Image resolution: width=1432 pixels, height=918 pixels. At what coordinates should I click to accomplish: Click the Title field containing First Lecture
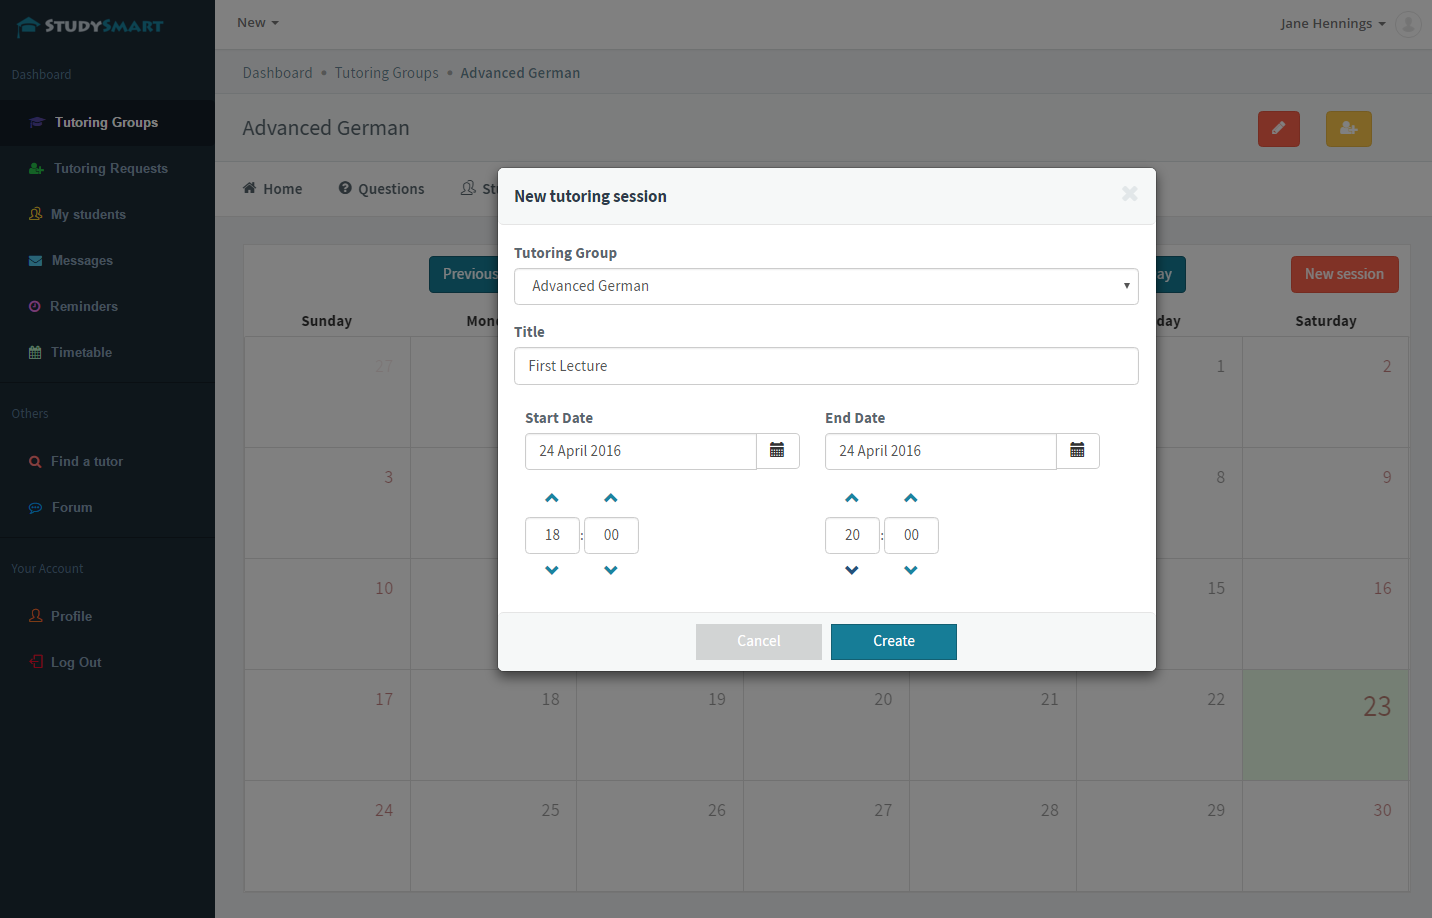[826, 366]
